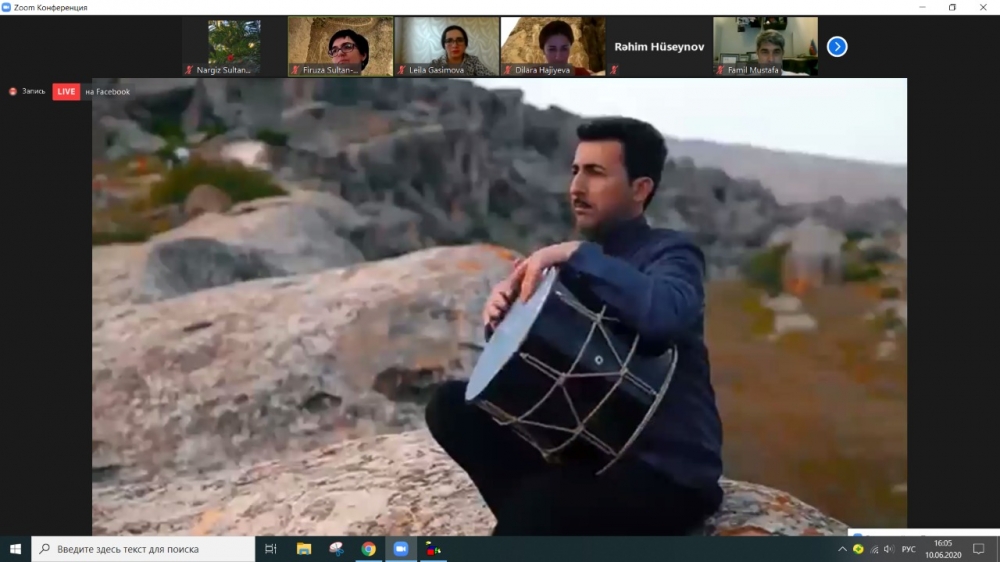Image resolution: width=1000 pixels, height=562 pixels.
Task: Select Leila Gasimova video thumbnail
Action: click(x=446, y=47)
